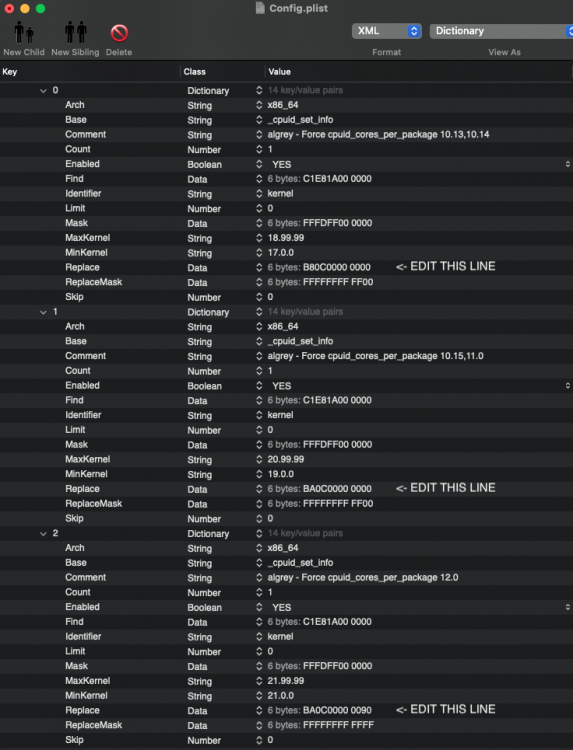Viewport: 573px width, 750px height.
Task: Select Replace value B80C0000 0000
Action: 336,267
